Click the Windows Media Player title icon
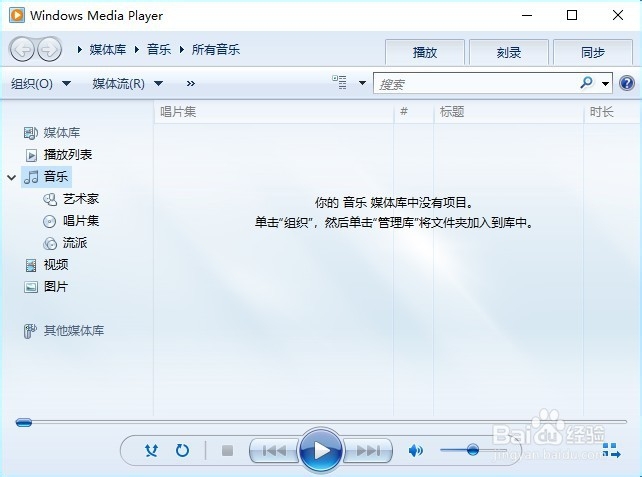The height and width of the screenshot is (477, 642). [x=17, y=16]
